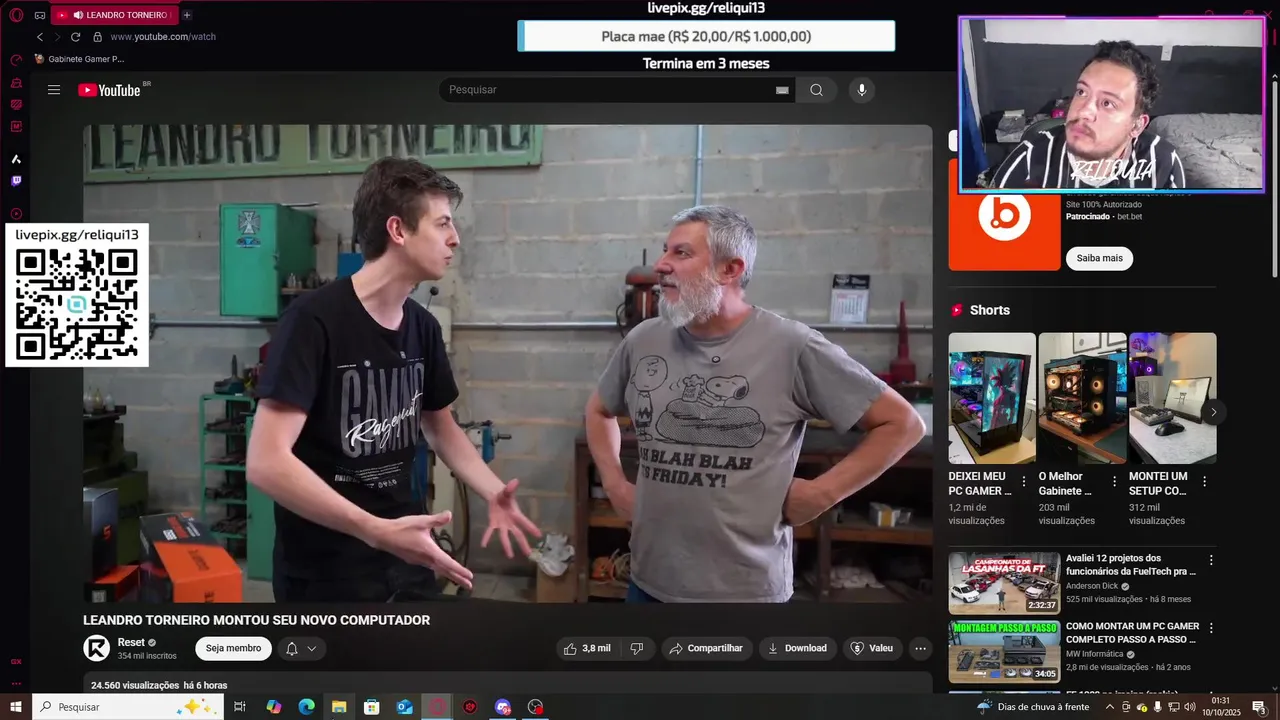Open GX Control speedometer in sidebar
This screenshot has width=1280, height=720.
click(16, 60)
